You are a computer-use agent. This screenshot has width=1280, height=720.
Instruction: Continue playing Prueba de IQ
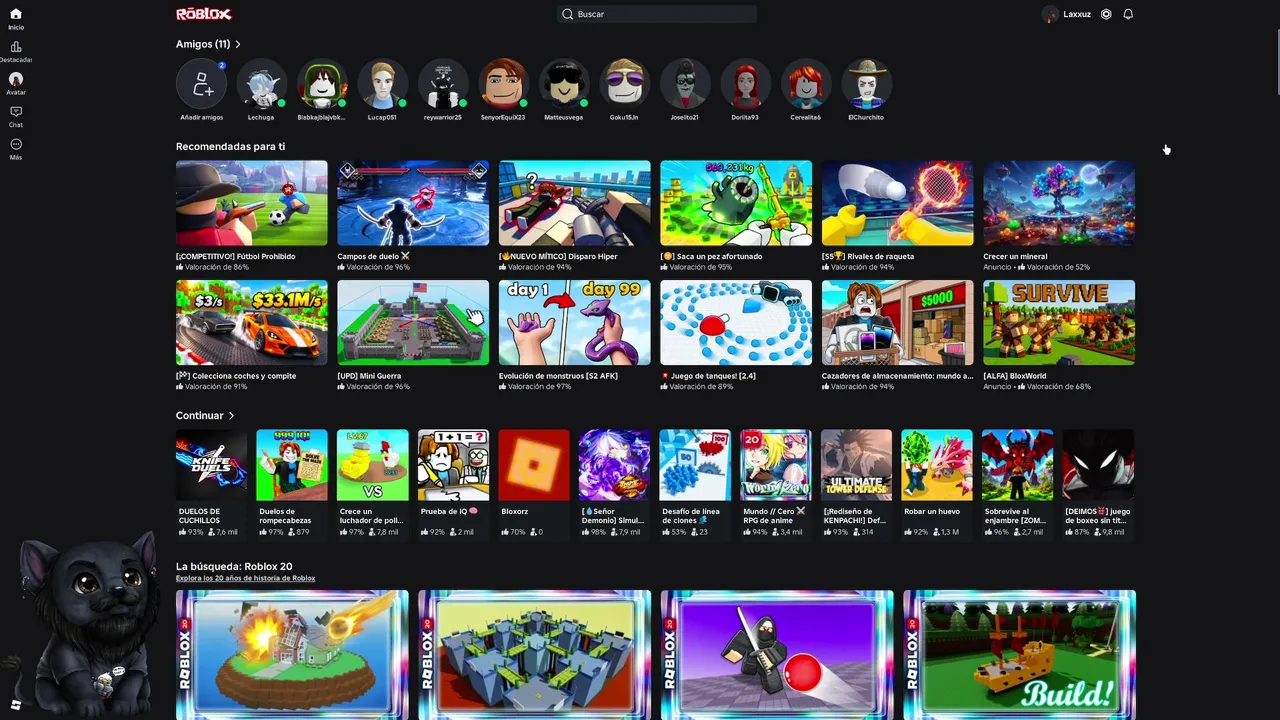[453, 465]
